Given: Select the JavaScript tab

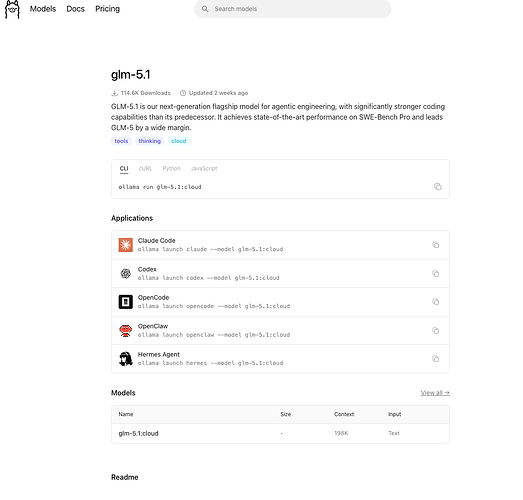Looking at the screenshot, I should (204, 168).
